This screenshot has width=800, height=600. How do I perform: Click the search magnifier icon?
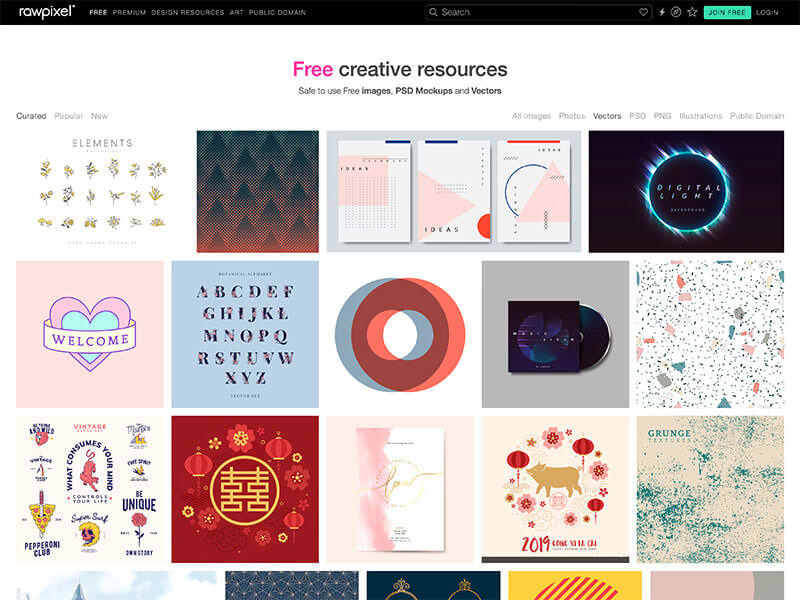[433, 12]
